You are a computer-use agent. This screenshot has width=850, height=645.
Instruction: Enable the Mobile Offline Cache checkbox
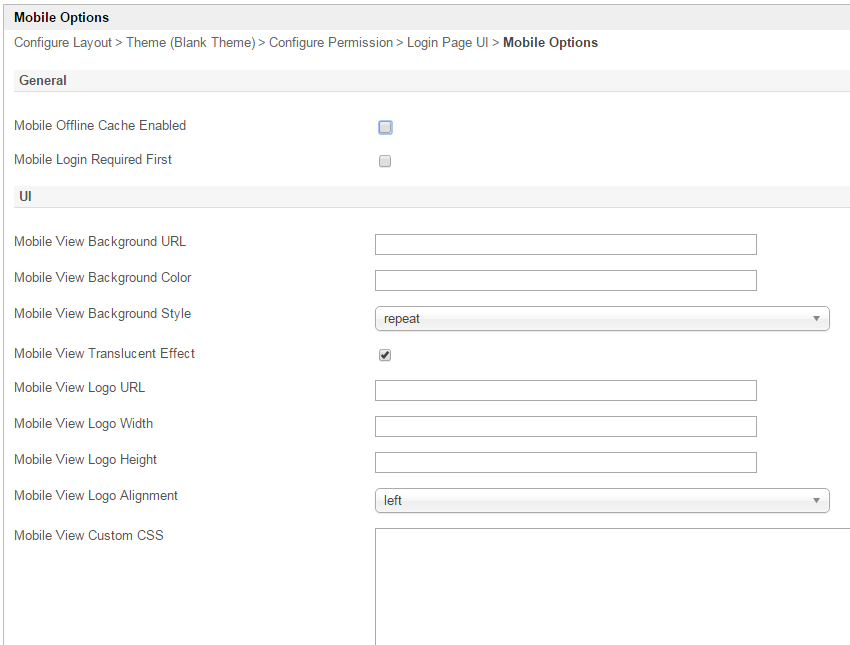pyautogui.click(x=385, y=127)
